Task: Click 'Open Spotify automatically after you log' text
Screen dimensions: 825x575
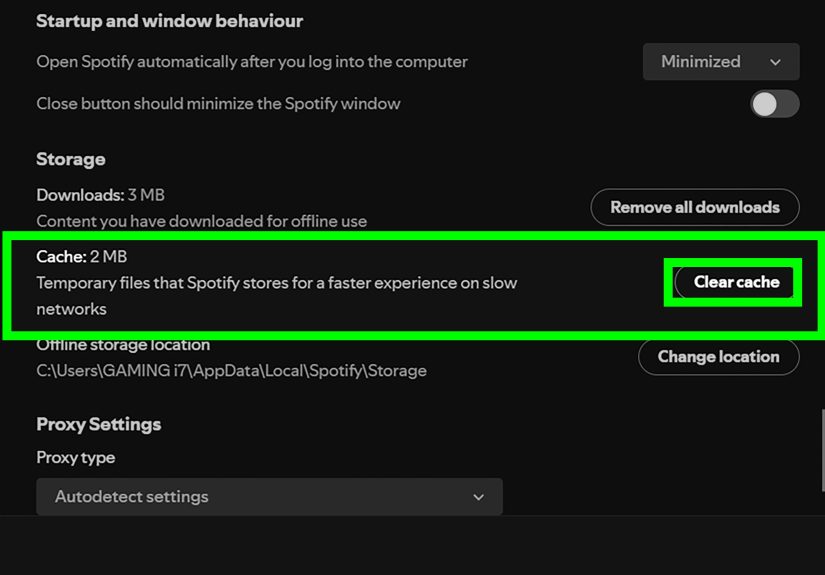Action: point(251,62)
